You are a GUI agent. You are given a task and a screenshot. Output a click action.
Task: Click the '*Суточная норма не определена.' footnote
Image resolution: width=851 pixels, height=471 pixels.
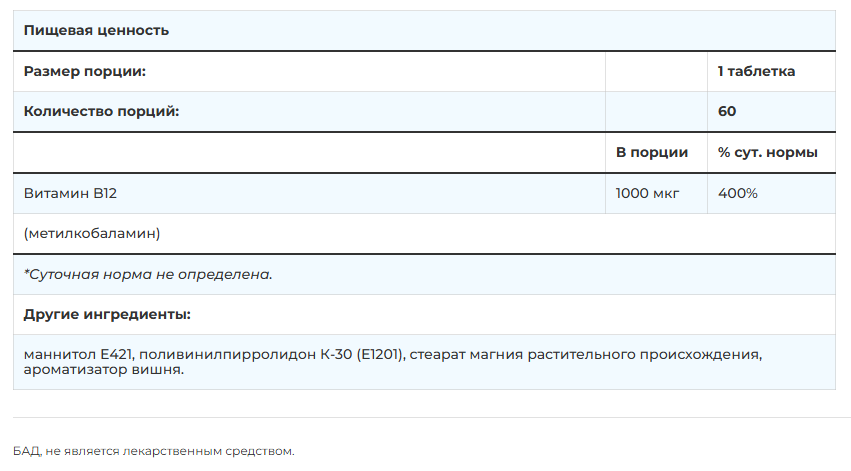coord(148,275)
